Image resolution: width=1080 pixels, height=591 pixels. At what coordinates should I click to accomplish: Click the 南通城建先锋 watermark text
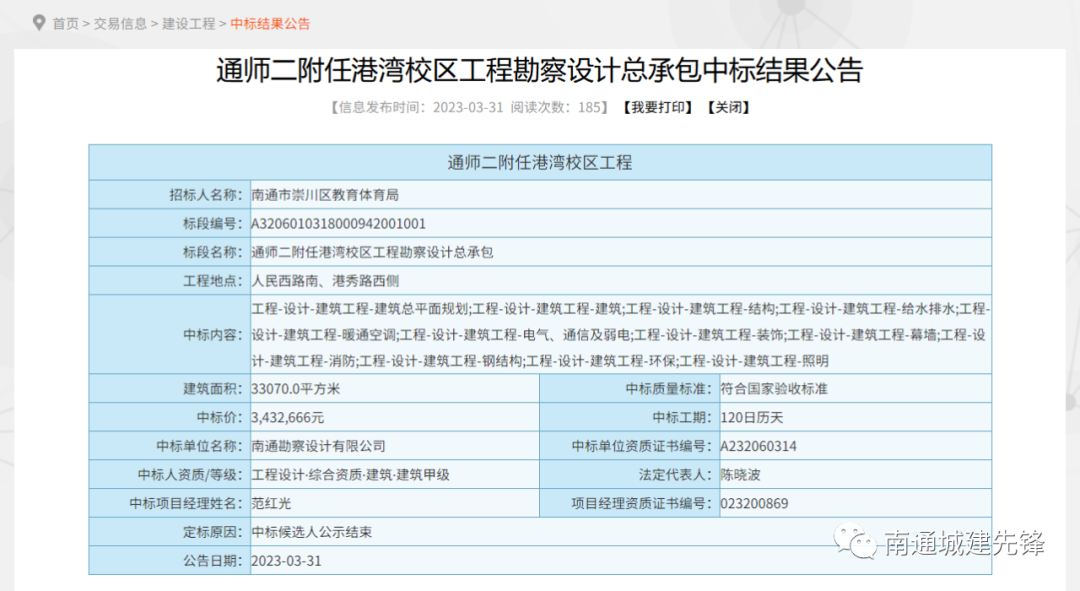tap(964, 544)
